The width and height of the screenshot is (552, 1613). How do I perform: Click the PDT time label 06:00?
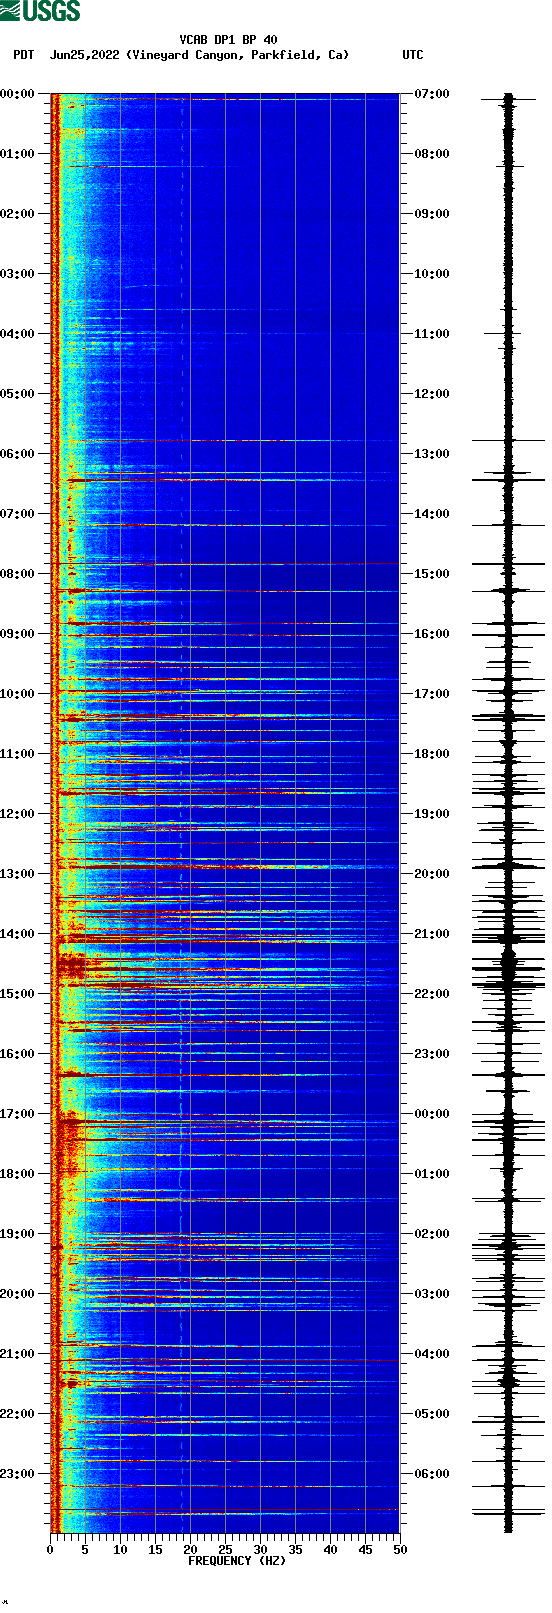(17, 454)
